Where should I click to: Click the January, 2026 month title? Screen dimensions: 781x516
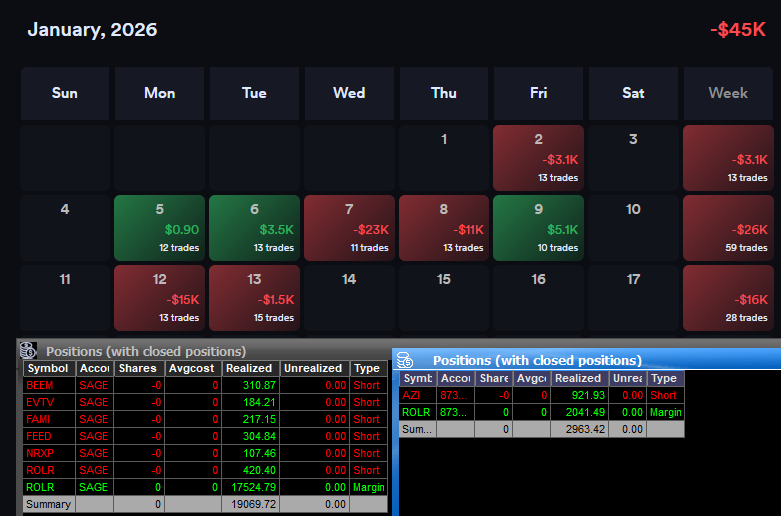click(x=92, y=29)
